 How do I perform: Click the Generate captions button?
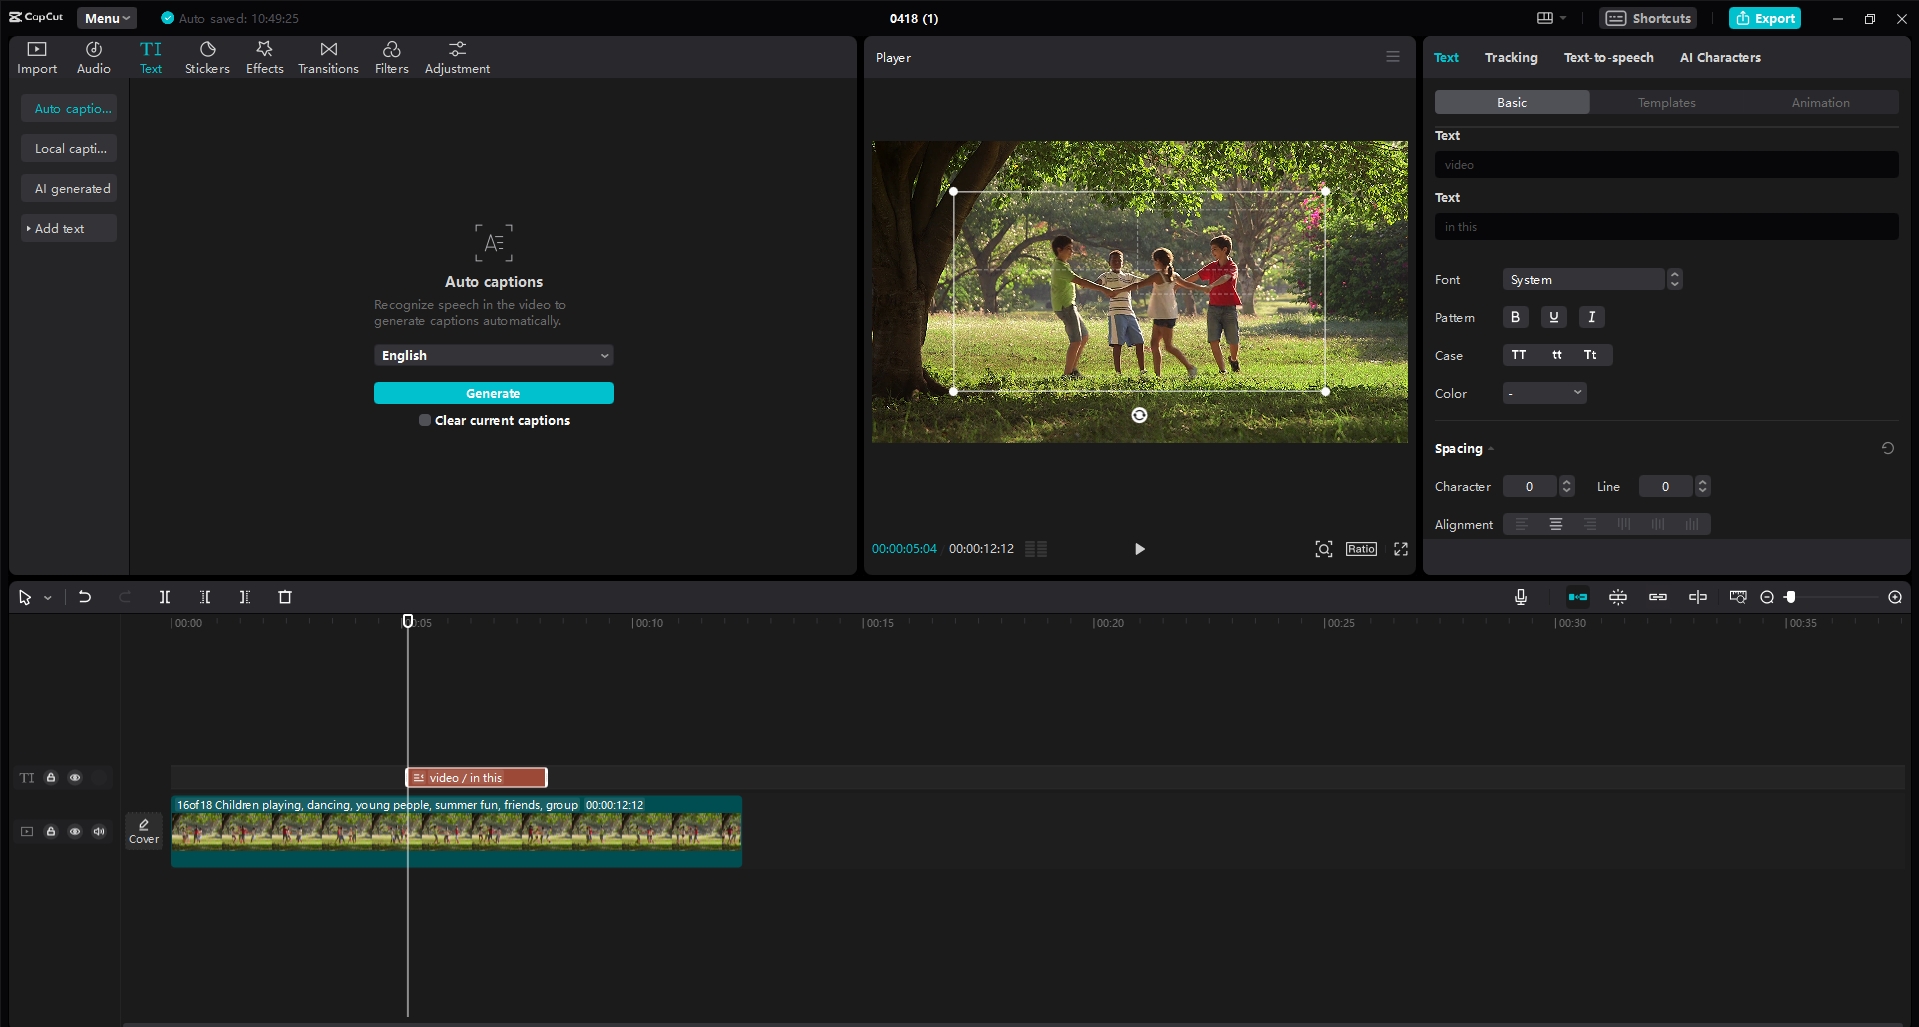coord(494,393)
